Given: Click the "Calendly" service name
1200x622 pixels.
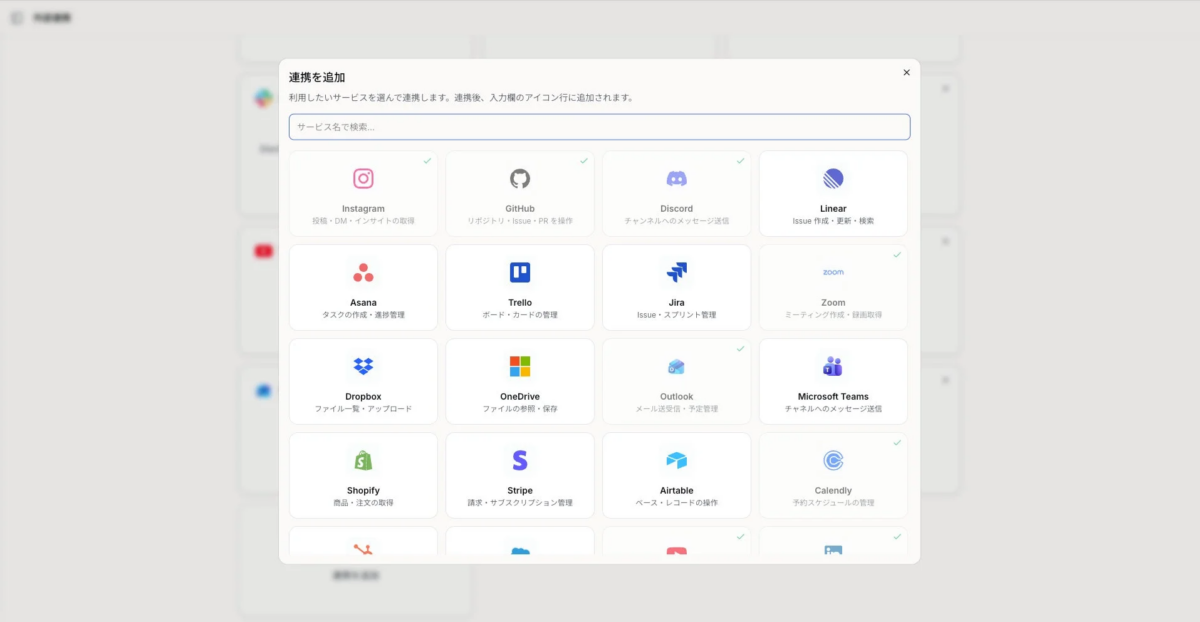Looking at the screenshot, I should 833,491.
